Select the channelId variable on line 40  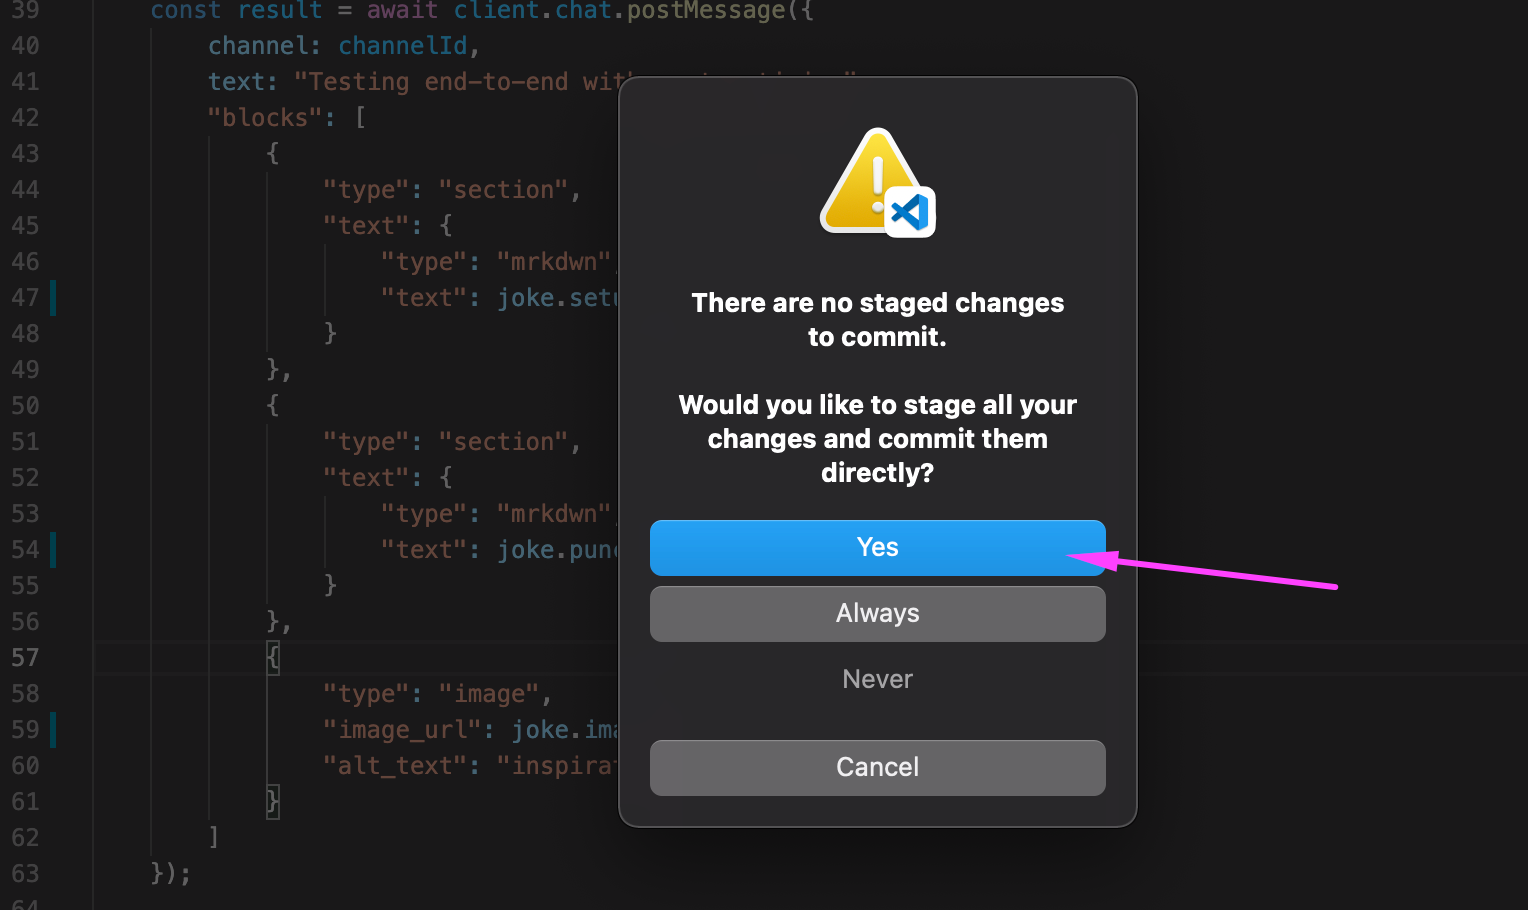[403, 45]
